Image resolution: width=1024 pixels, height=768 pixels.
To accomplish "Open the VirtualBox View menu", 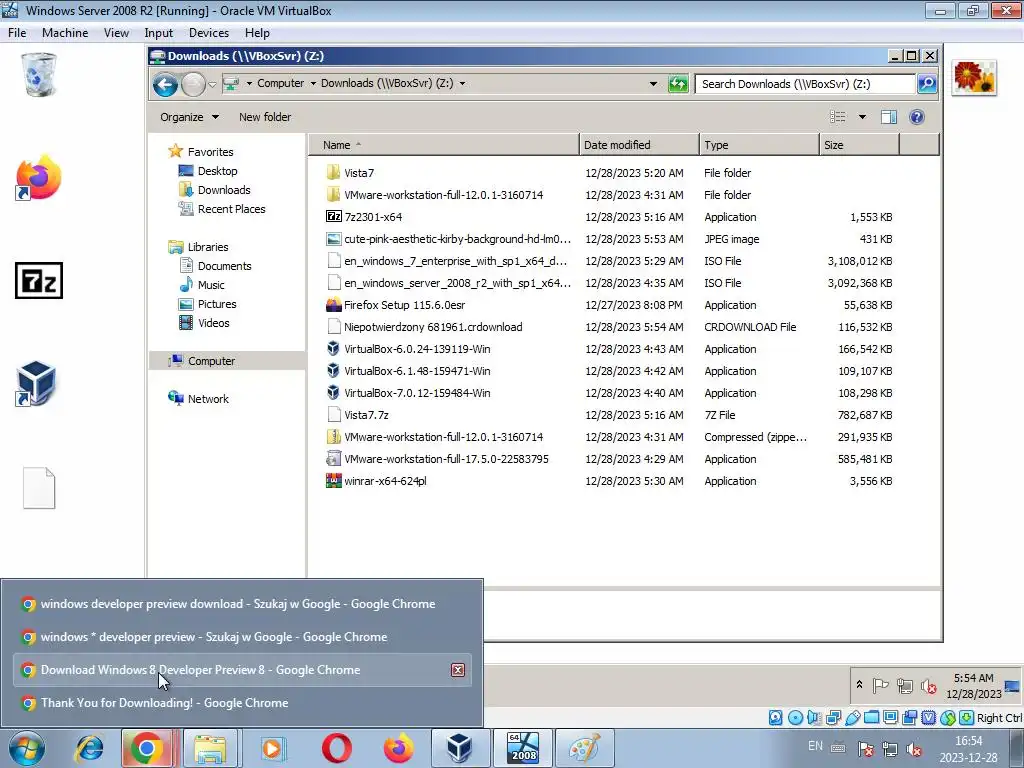I will click(116, 33).
